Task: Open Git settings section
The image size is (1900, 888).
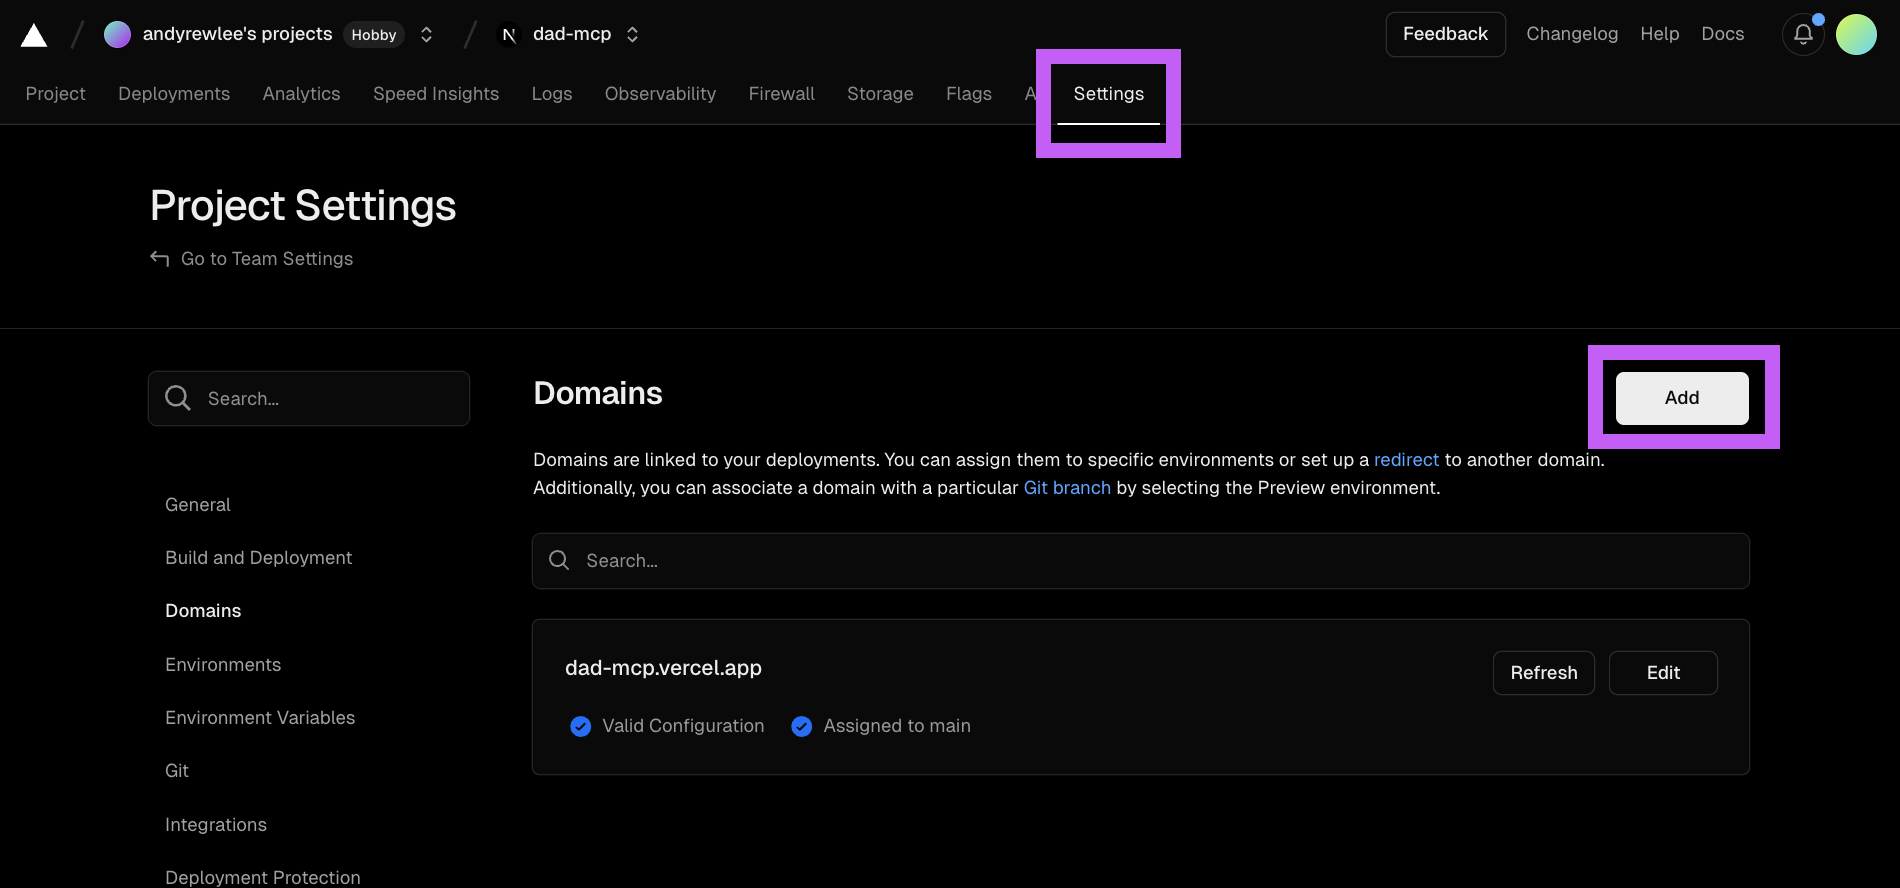Action: point(177,771)
